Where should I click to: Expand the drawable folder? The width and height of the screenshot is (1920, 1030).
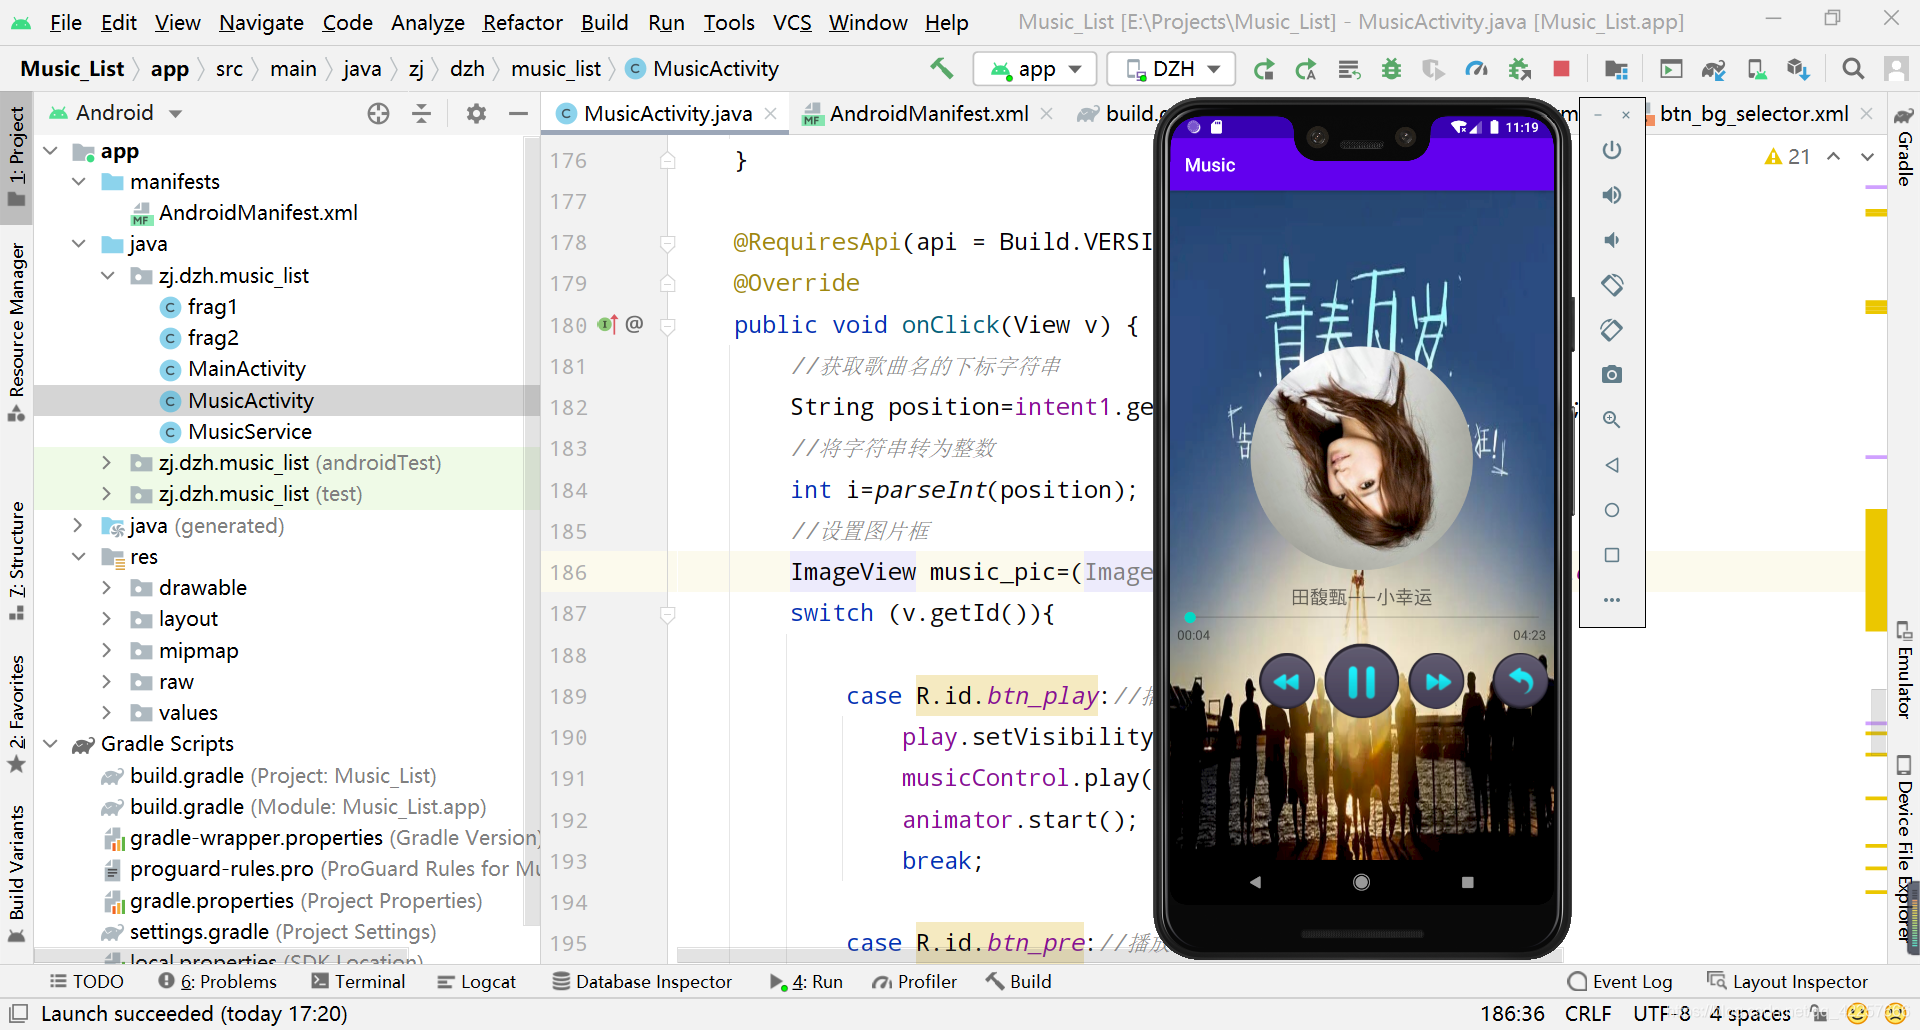point(106,588)
